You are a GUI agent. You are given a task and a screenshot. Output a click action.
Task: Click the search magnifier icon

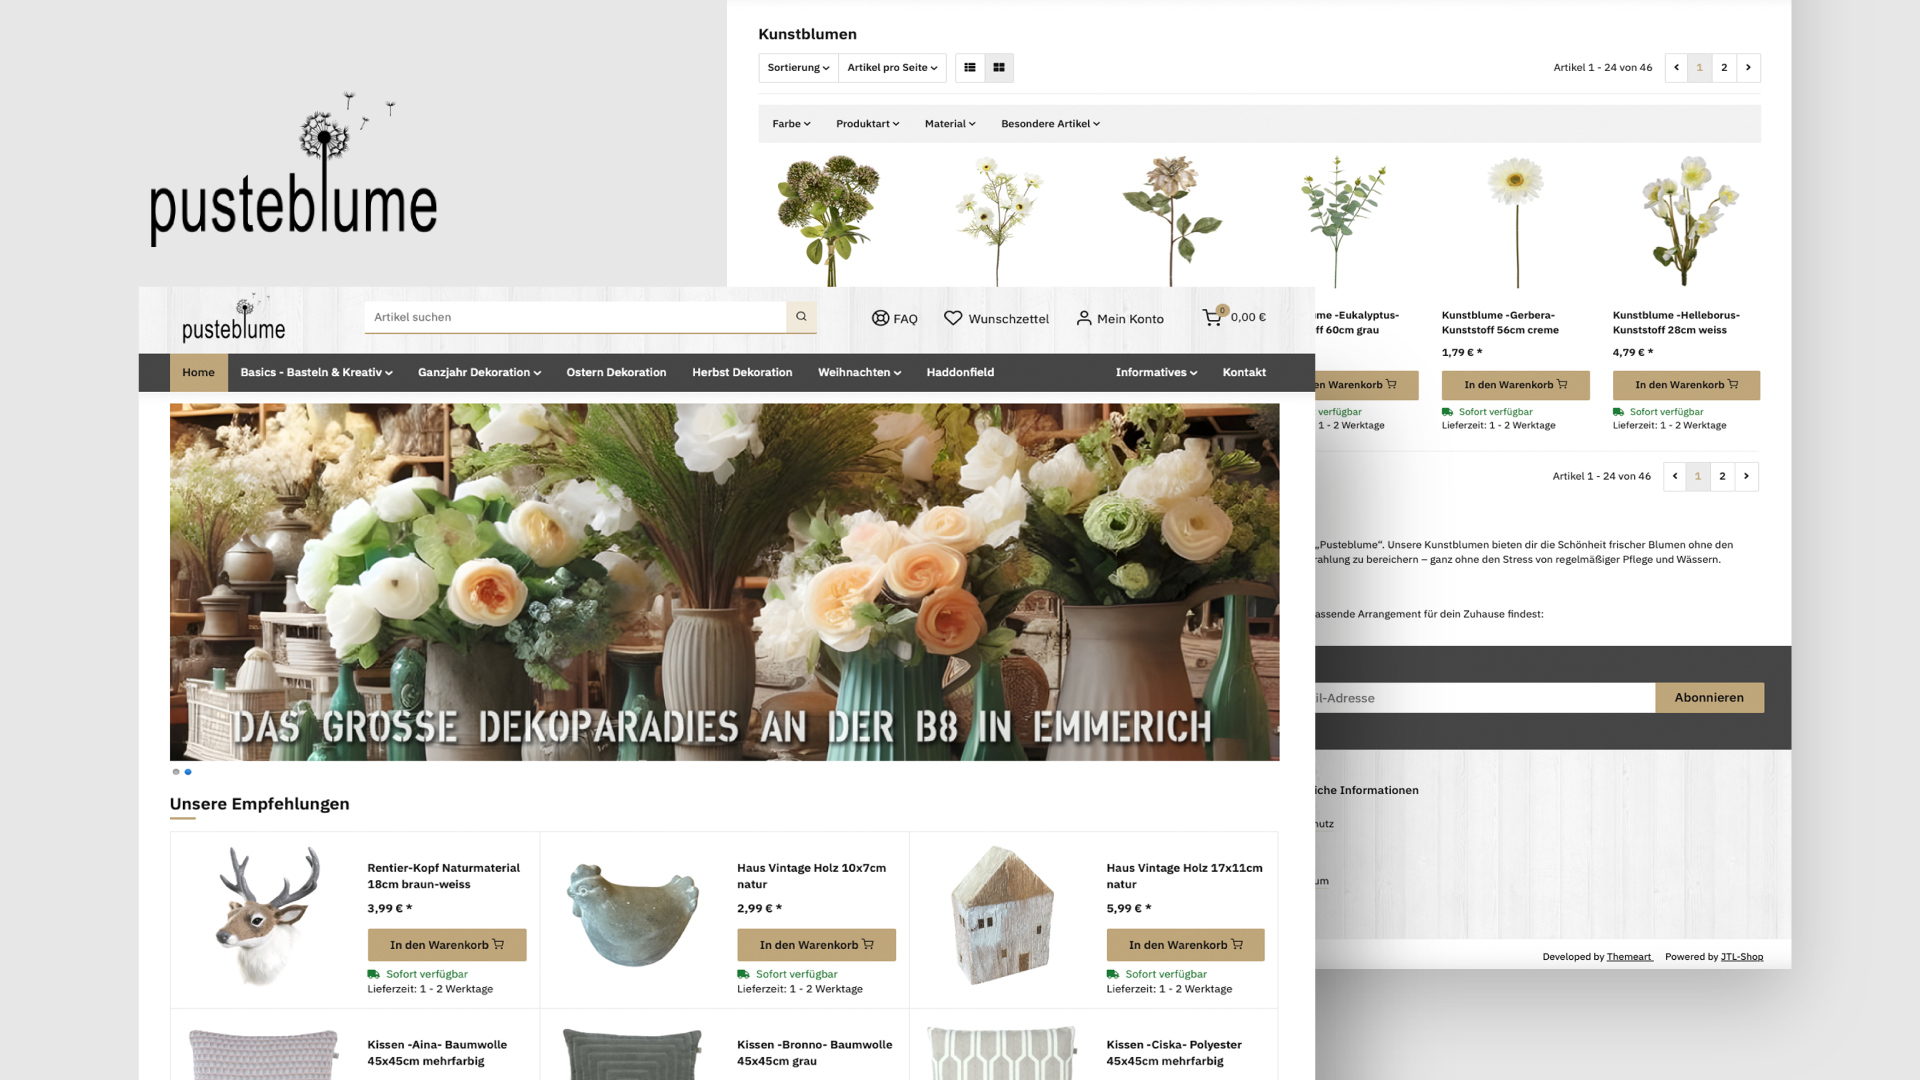(x=801, y=317)
